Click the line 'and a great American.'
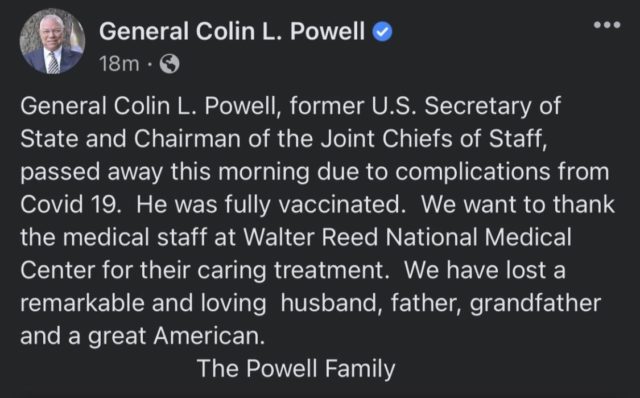The image size is (640, 398). tap(142, 337)
